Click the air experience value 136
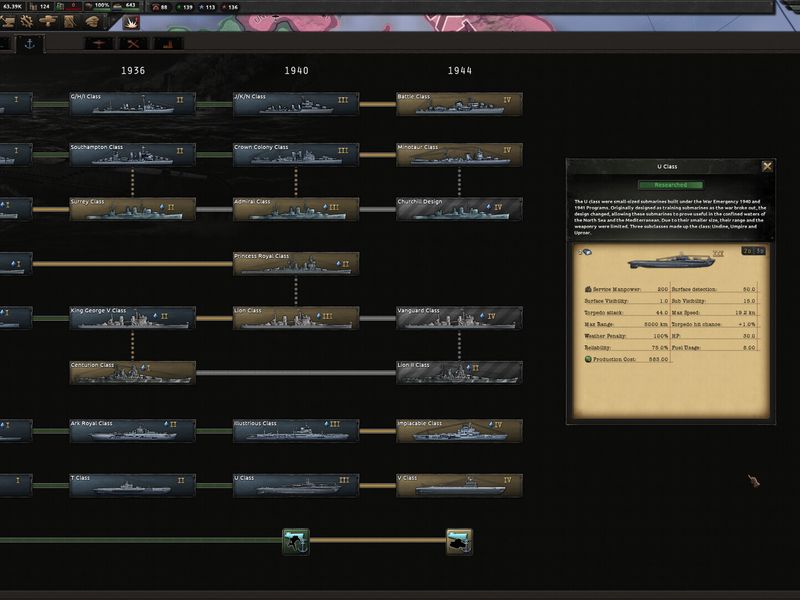This screenshot has width=800, height=600. tap(229, 7)
